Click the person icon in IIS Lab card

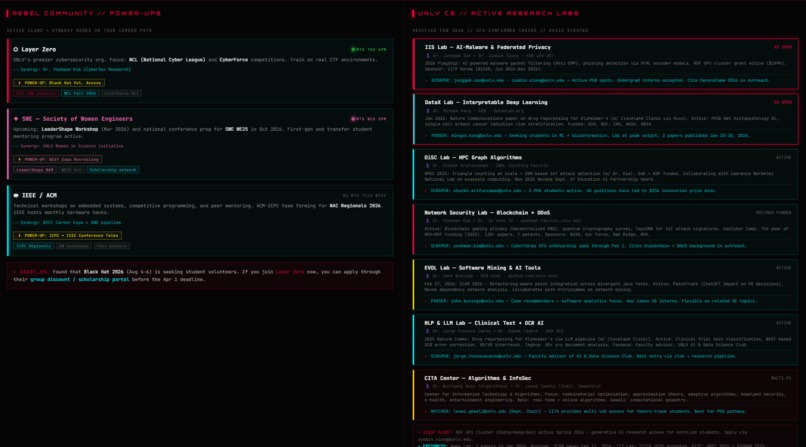click(x=427, y=55)
